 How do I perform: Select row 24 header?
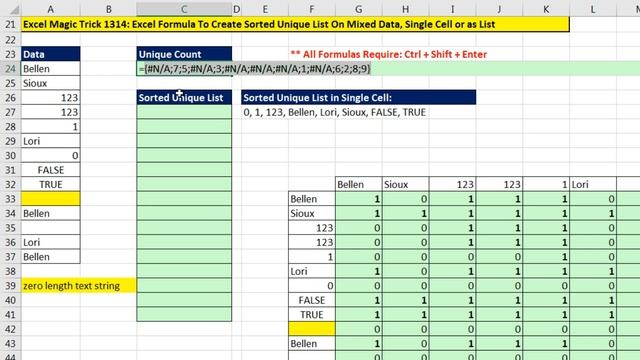click(x=10, y=69)
